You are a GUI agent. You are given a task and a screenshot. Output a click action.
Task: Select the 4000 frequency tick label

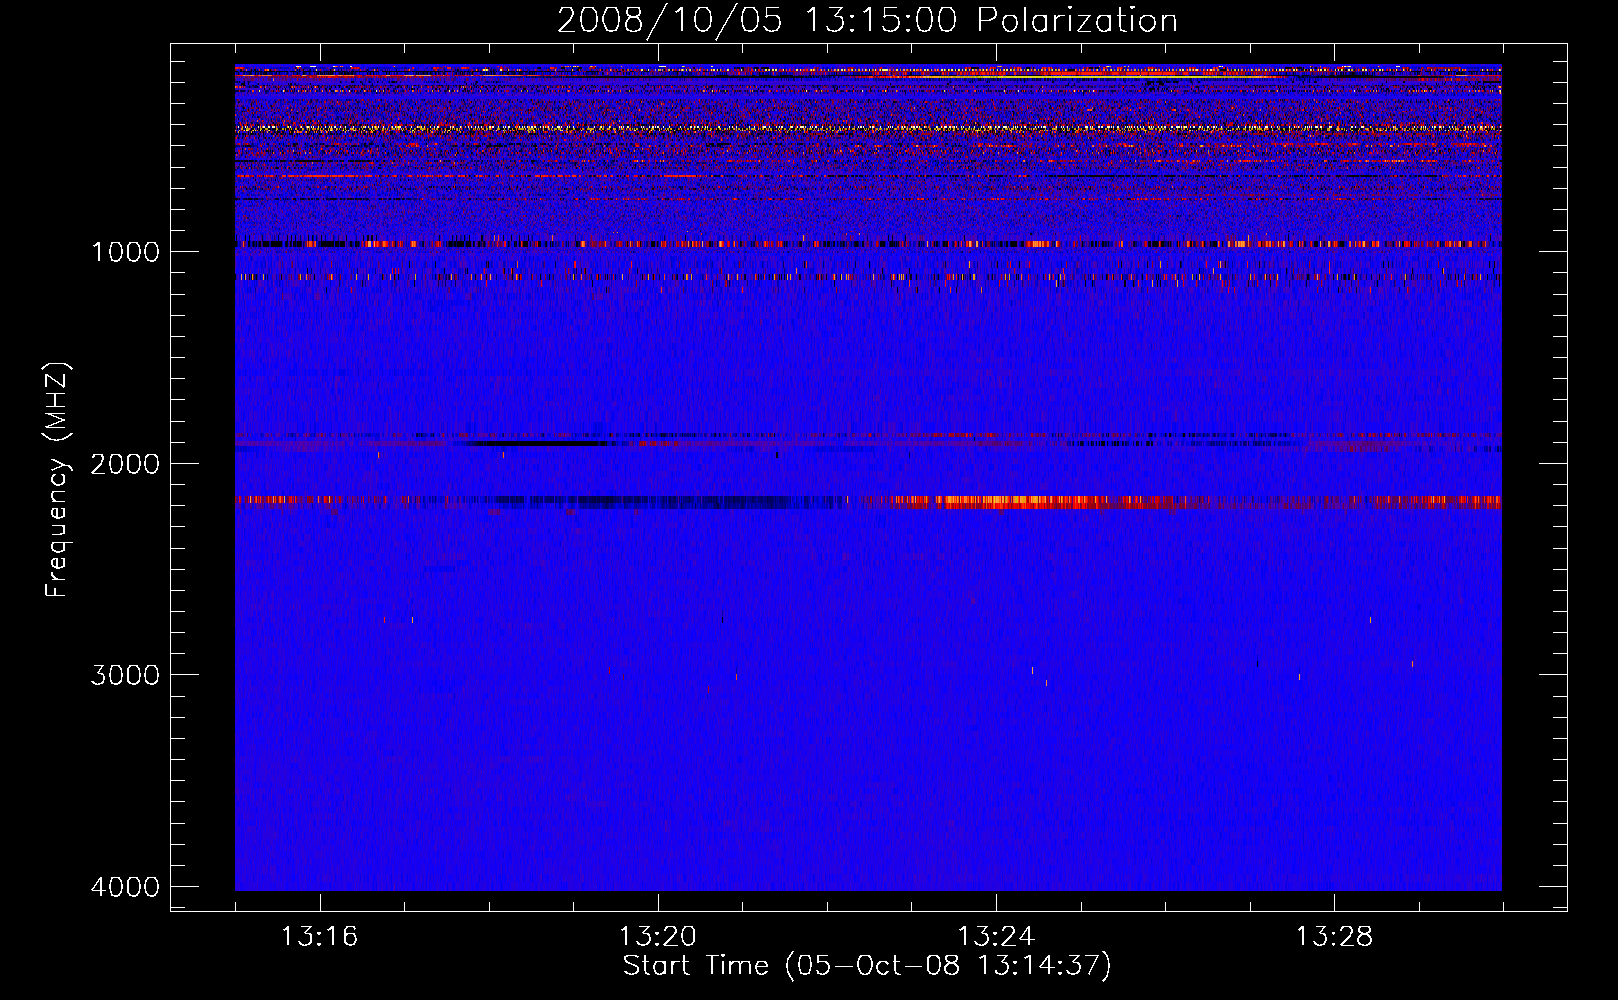point(126,887)
